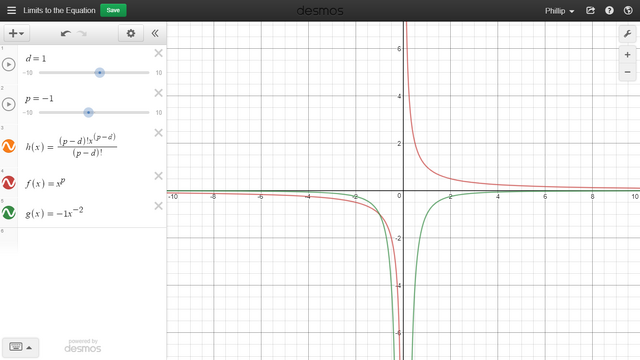Click the h(x) fraction expression
The height and width of the screenshot is (360, 640).
pyautogui.click(x=71, y=146)
